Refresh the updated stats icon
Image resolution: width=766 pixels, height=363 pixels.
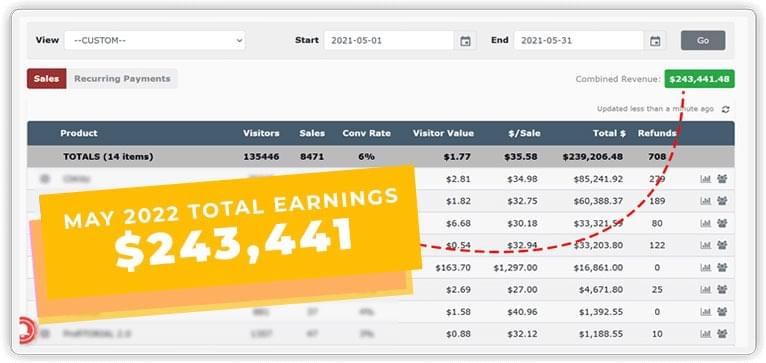[x=725, y=109]
